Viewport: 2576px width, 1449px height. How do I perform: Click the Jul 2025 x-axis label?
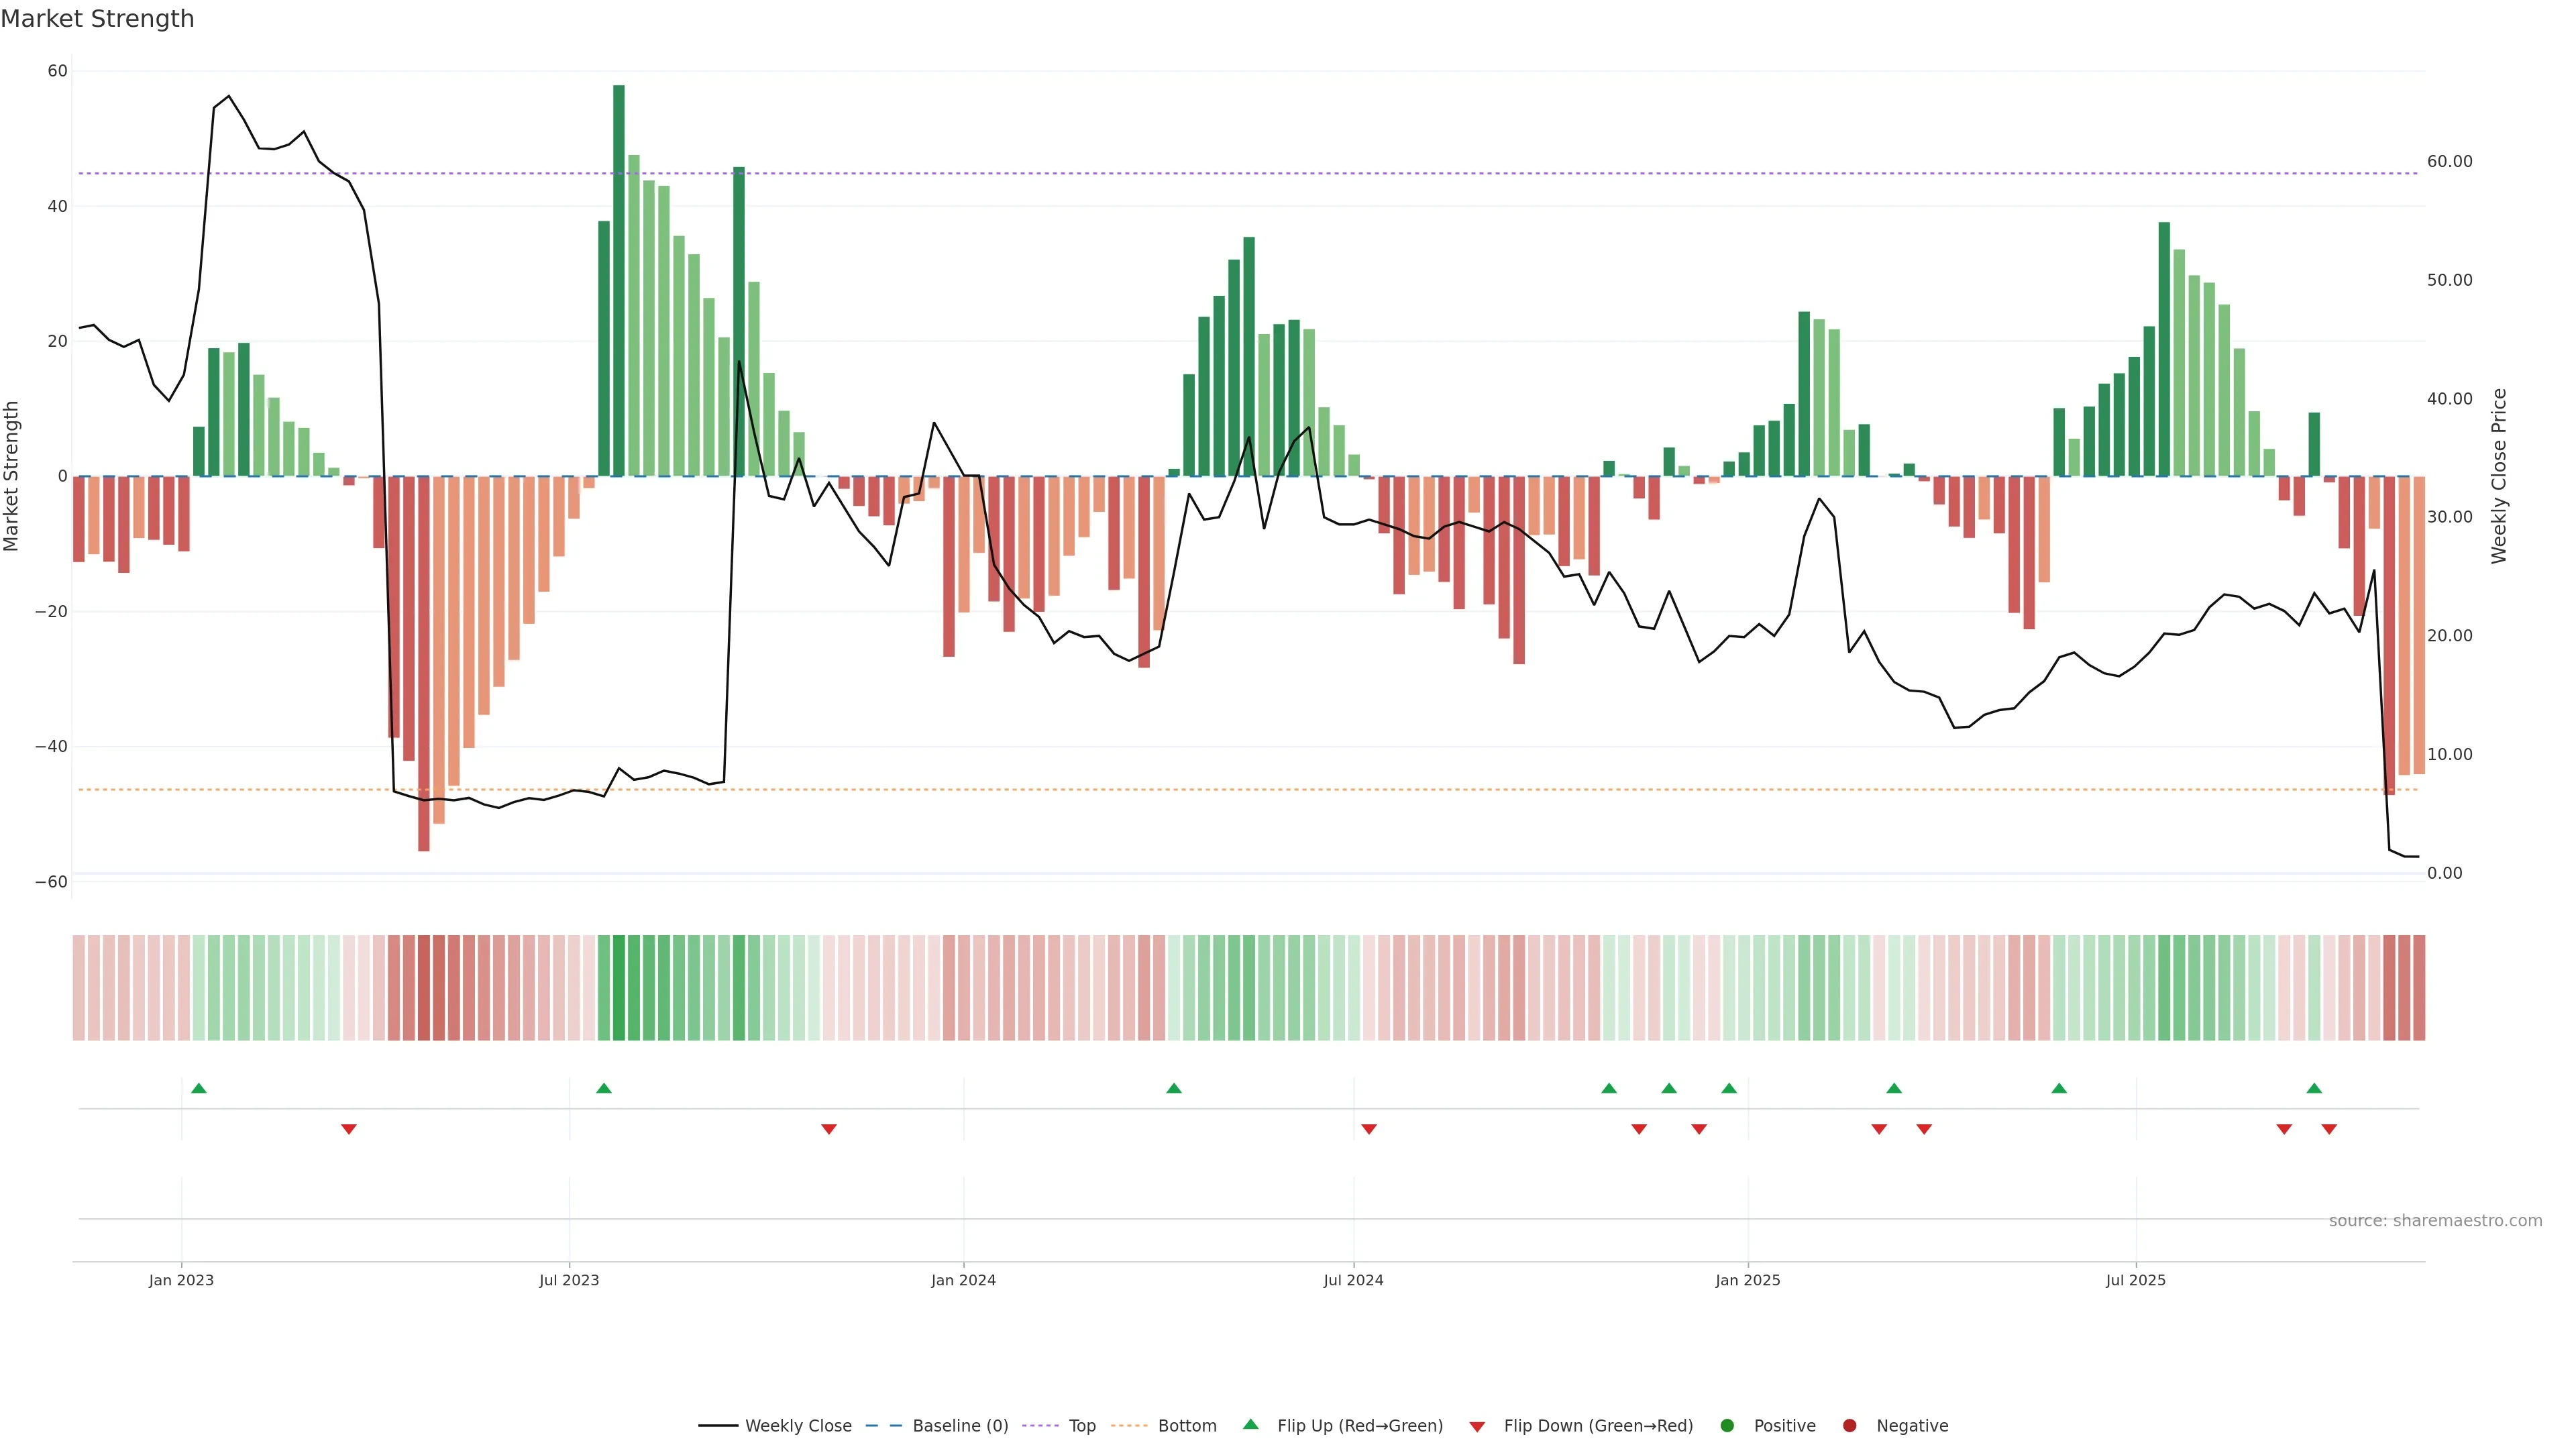click(x=2135, y=1280)
